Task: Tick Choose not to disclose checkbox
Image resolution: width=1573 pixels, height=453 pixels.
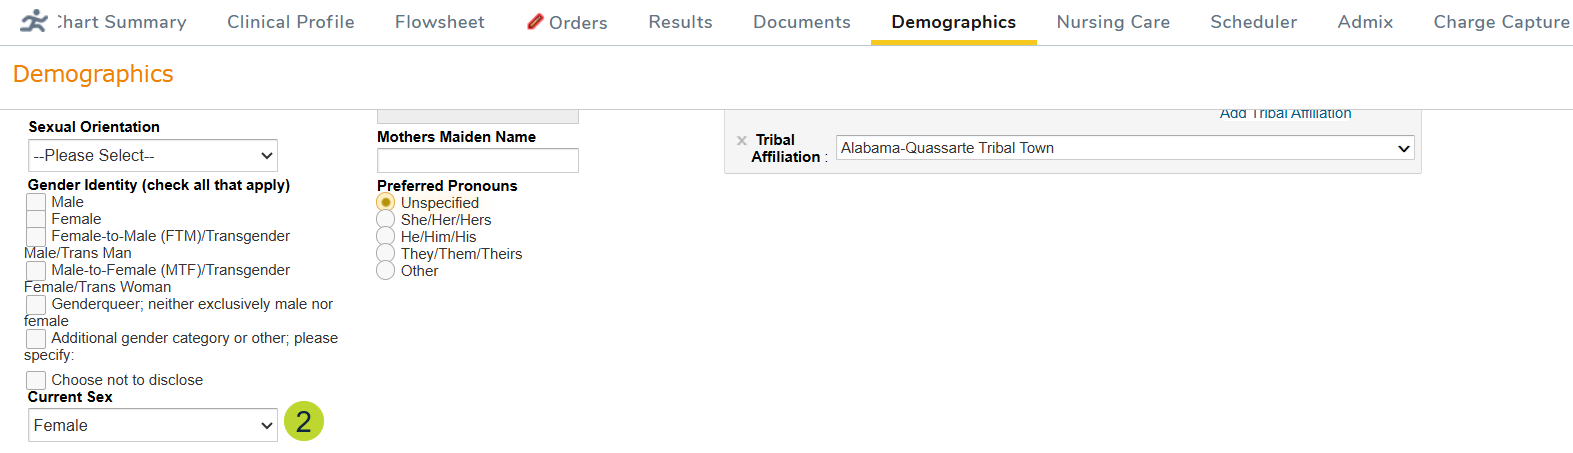Action: [36, 380]
